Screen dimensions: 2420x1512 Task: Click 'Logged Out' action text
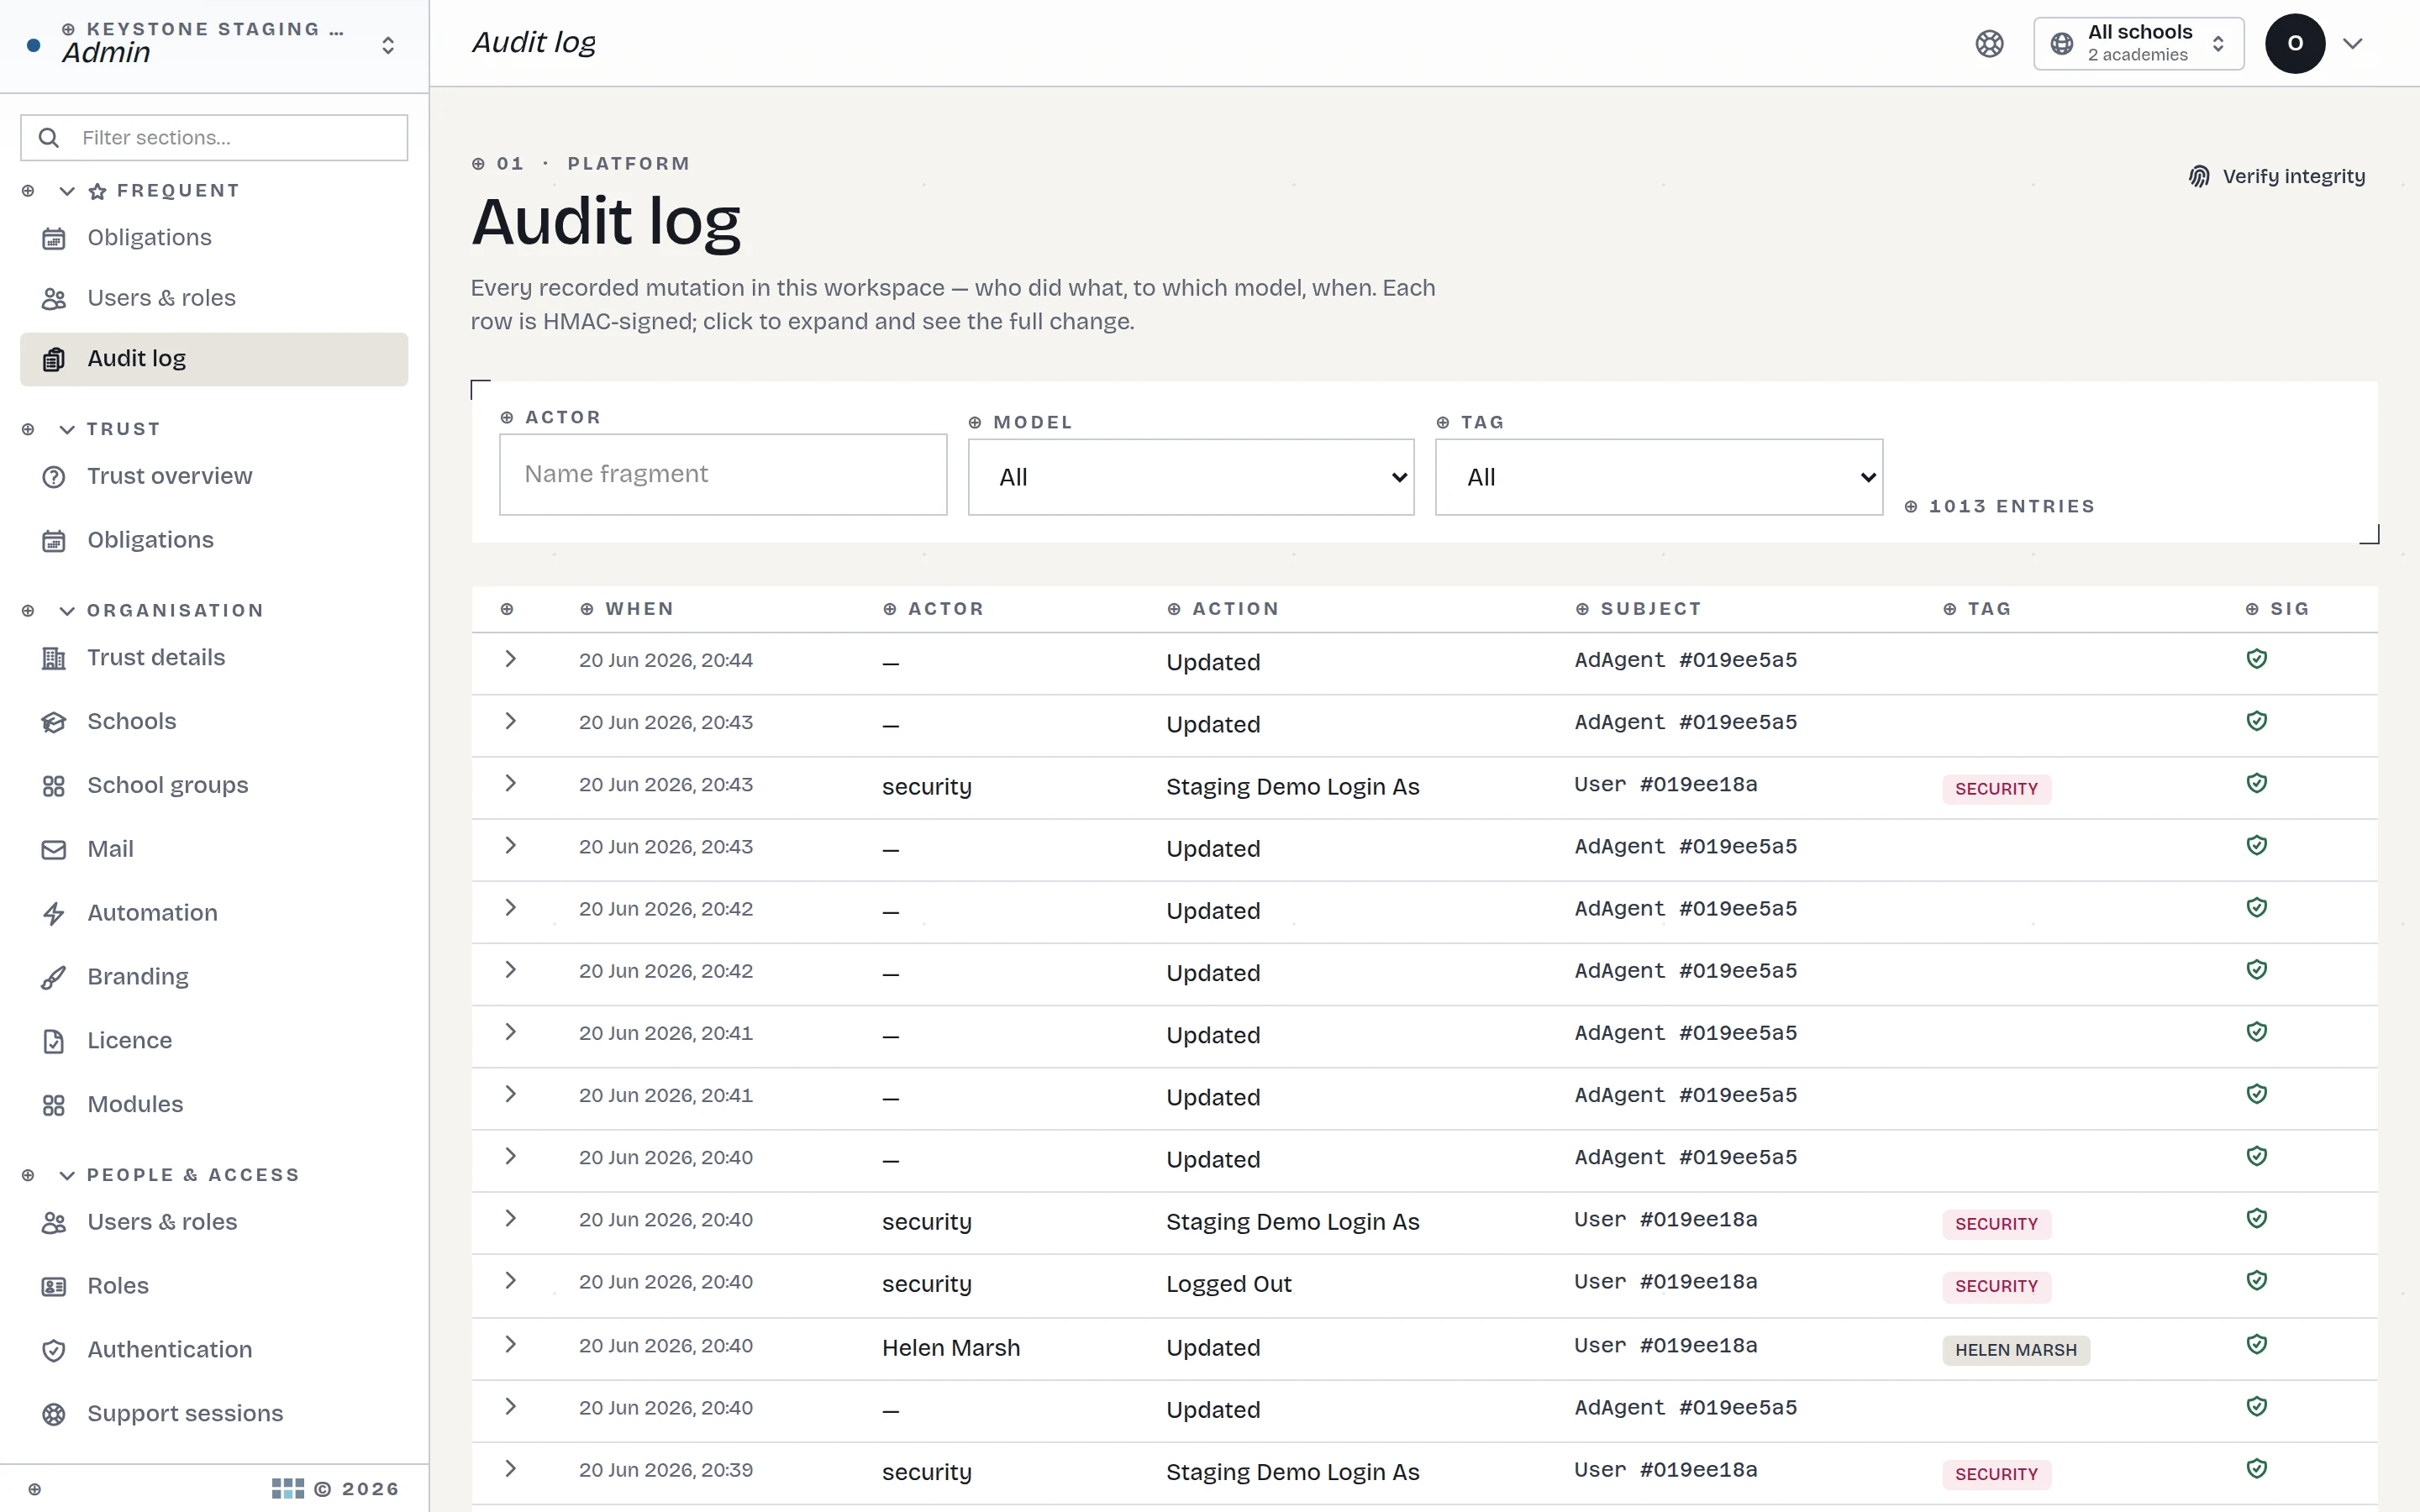(1228, 1284)
